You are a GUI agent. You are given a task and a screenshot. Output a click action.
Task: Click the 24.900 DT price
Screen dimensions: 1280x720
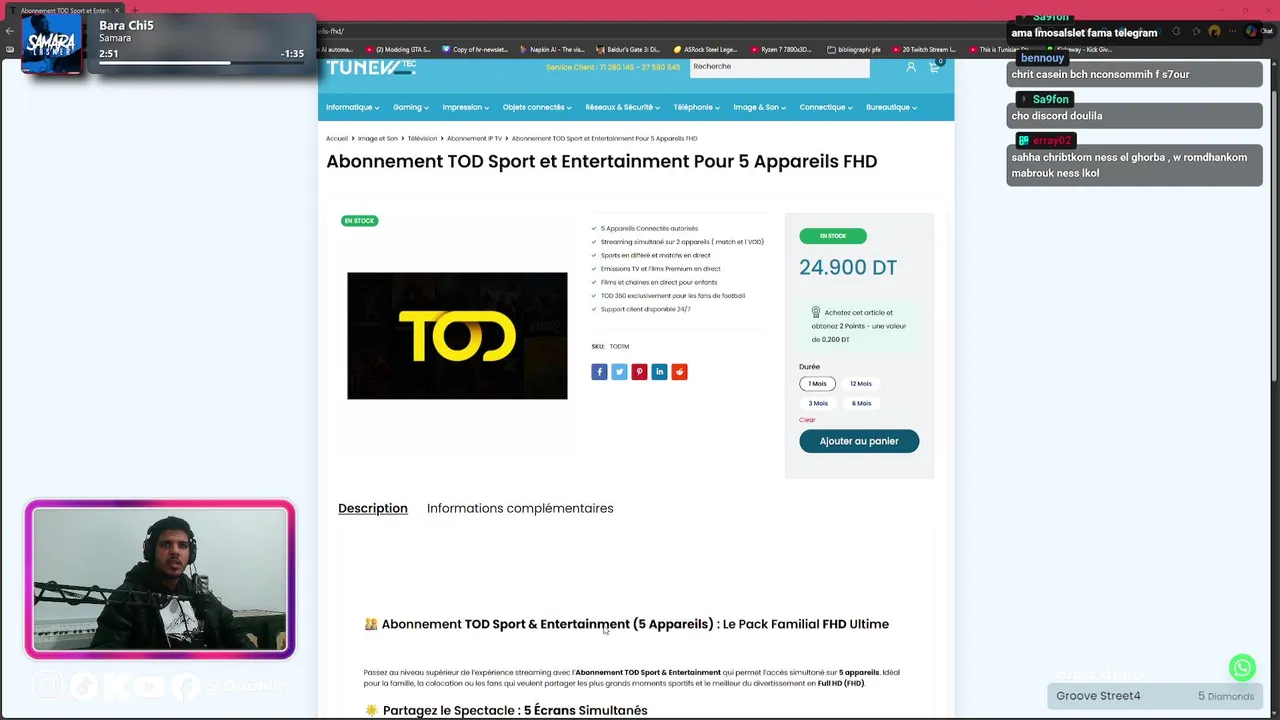[x=848, y=267]
